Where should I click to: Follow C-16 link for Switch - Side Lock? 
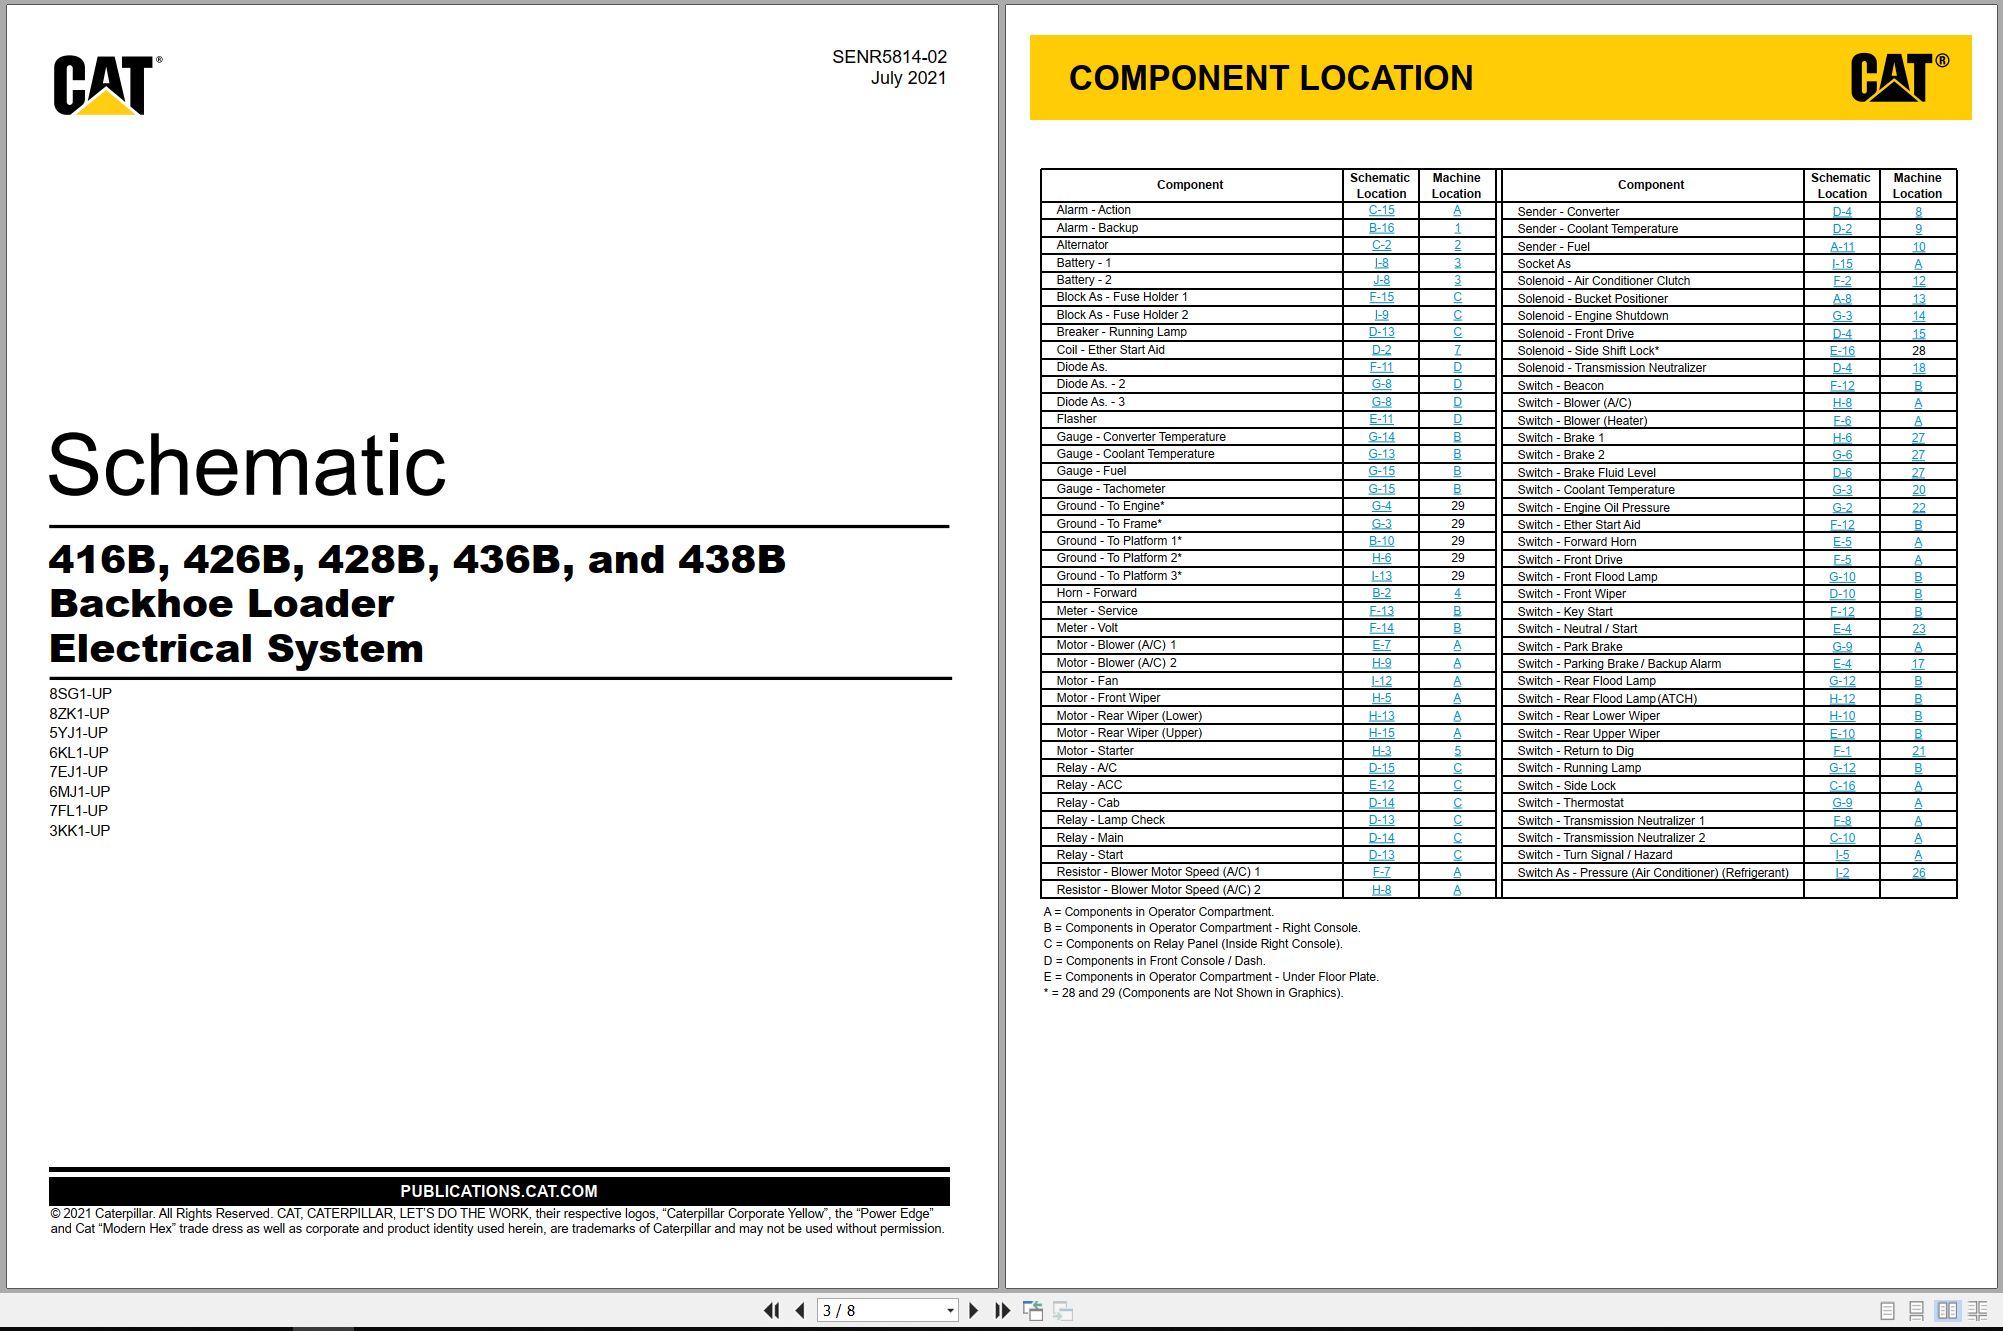coord(1842,786)
